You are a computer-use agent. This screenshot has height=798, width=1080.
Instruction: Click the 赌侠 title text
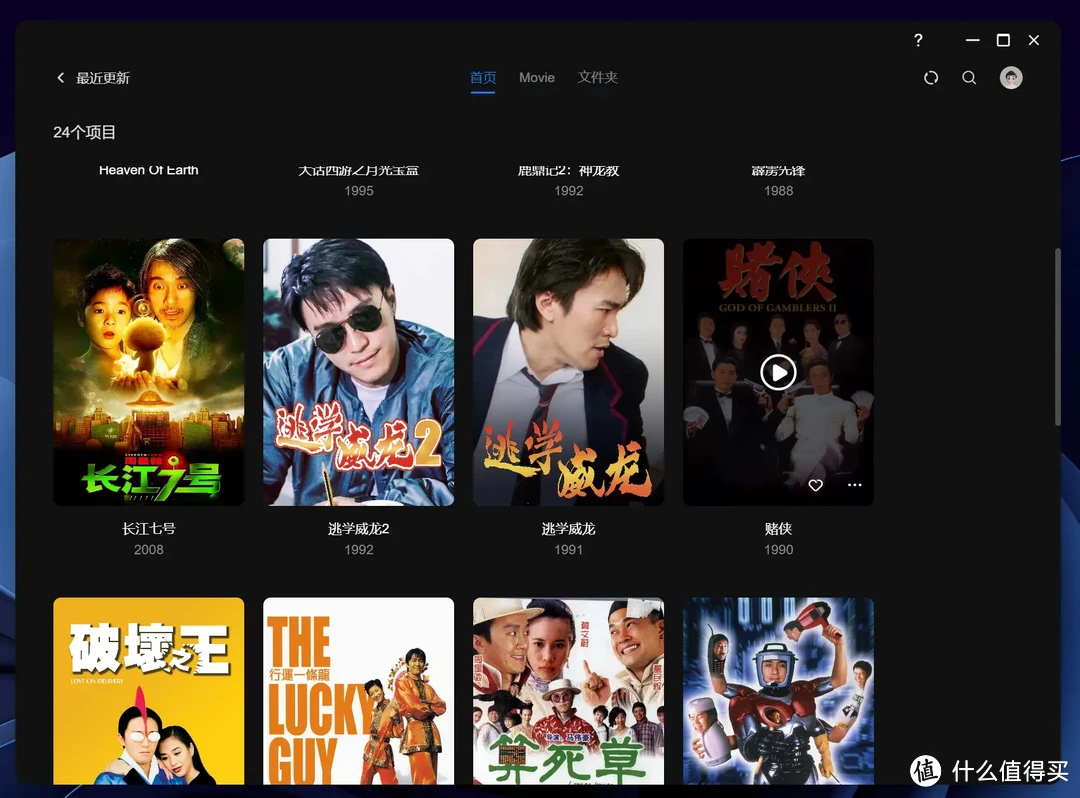778,529
